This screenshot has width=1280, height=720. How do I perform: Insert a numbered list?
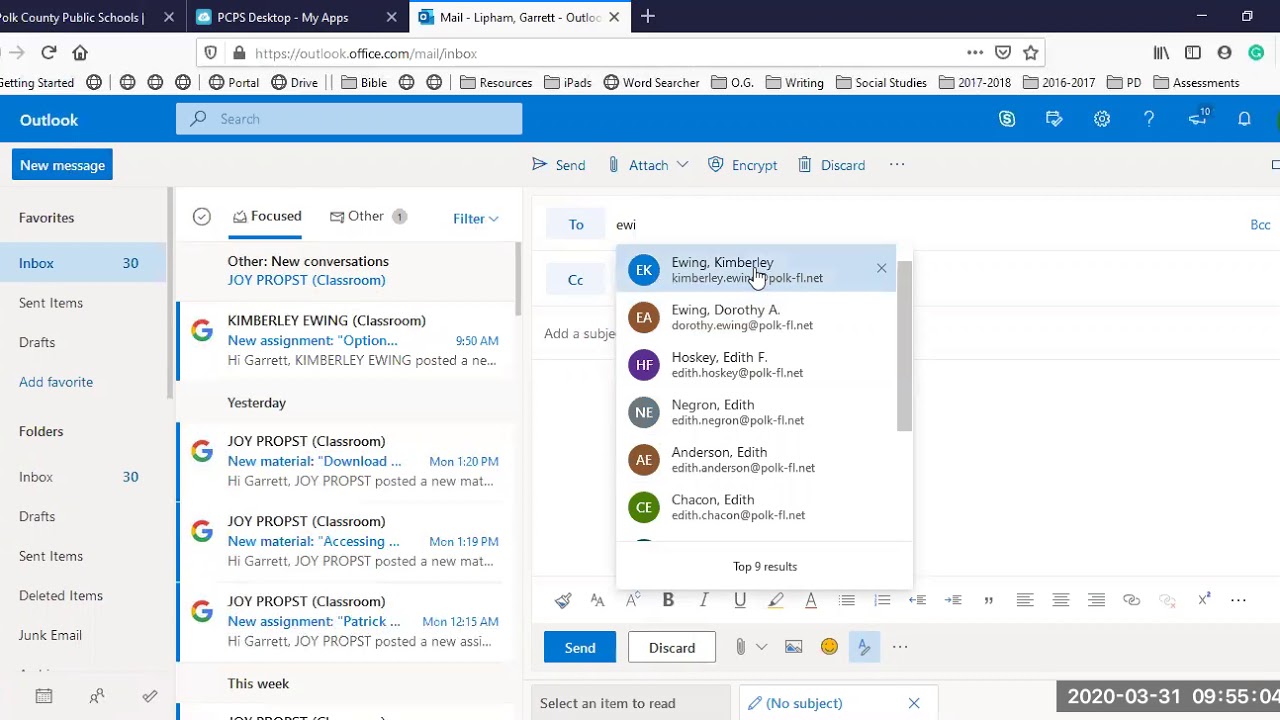(x=882, y=600)
